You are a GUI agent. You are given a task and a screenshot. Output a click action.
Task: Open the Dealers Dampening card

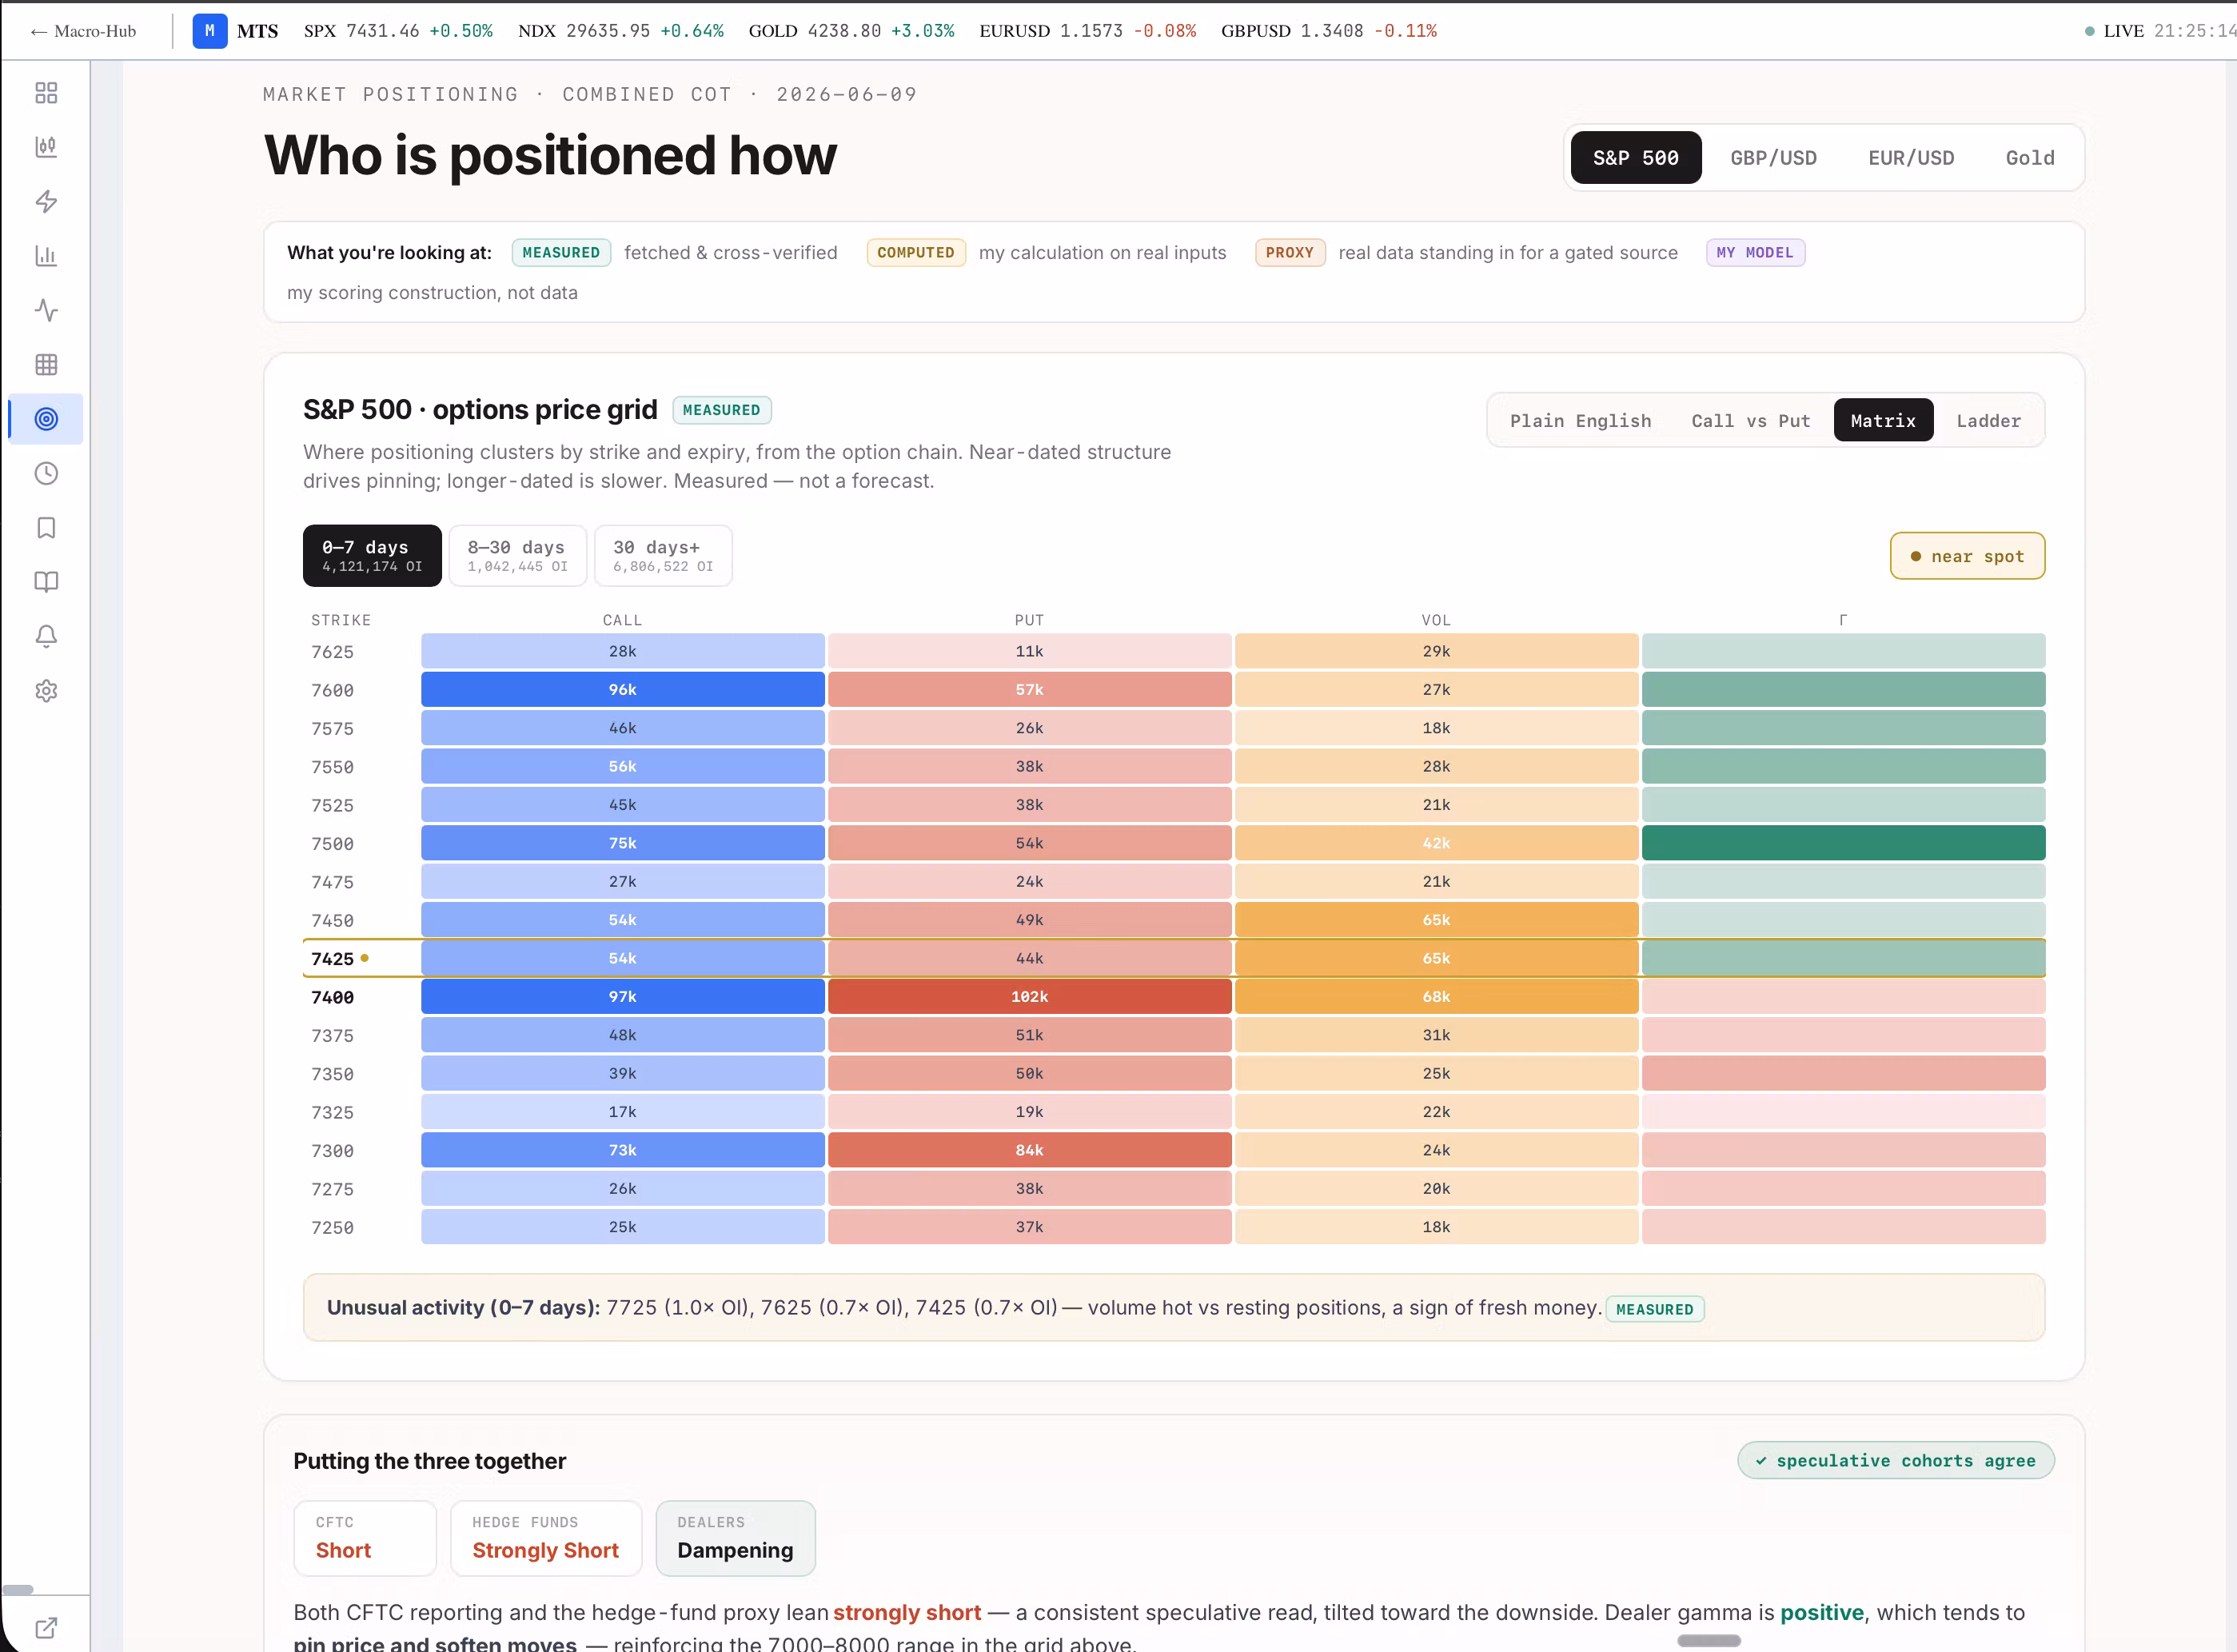735,1538
